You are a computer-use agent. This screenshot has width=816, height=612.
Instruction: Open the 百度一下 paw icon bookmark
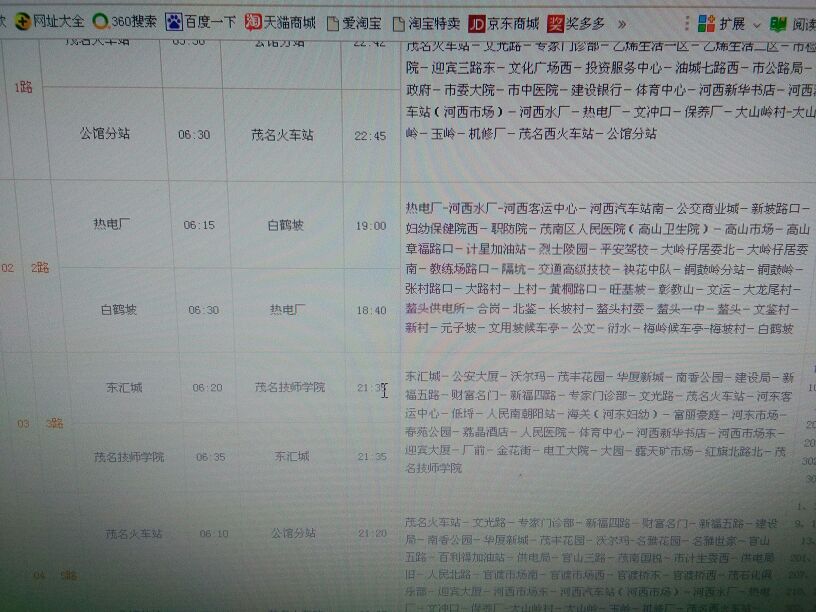173,22
